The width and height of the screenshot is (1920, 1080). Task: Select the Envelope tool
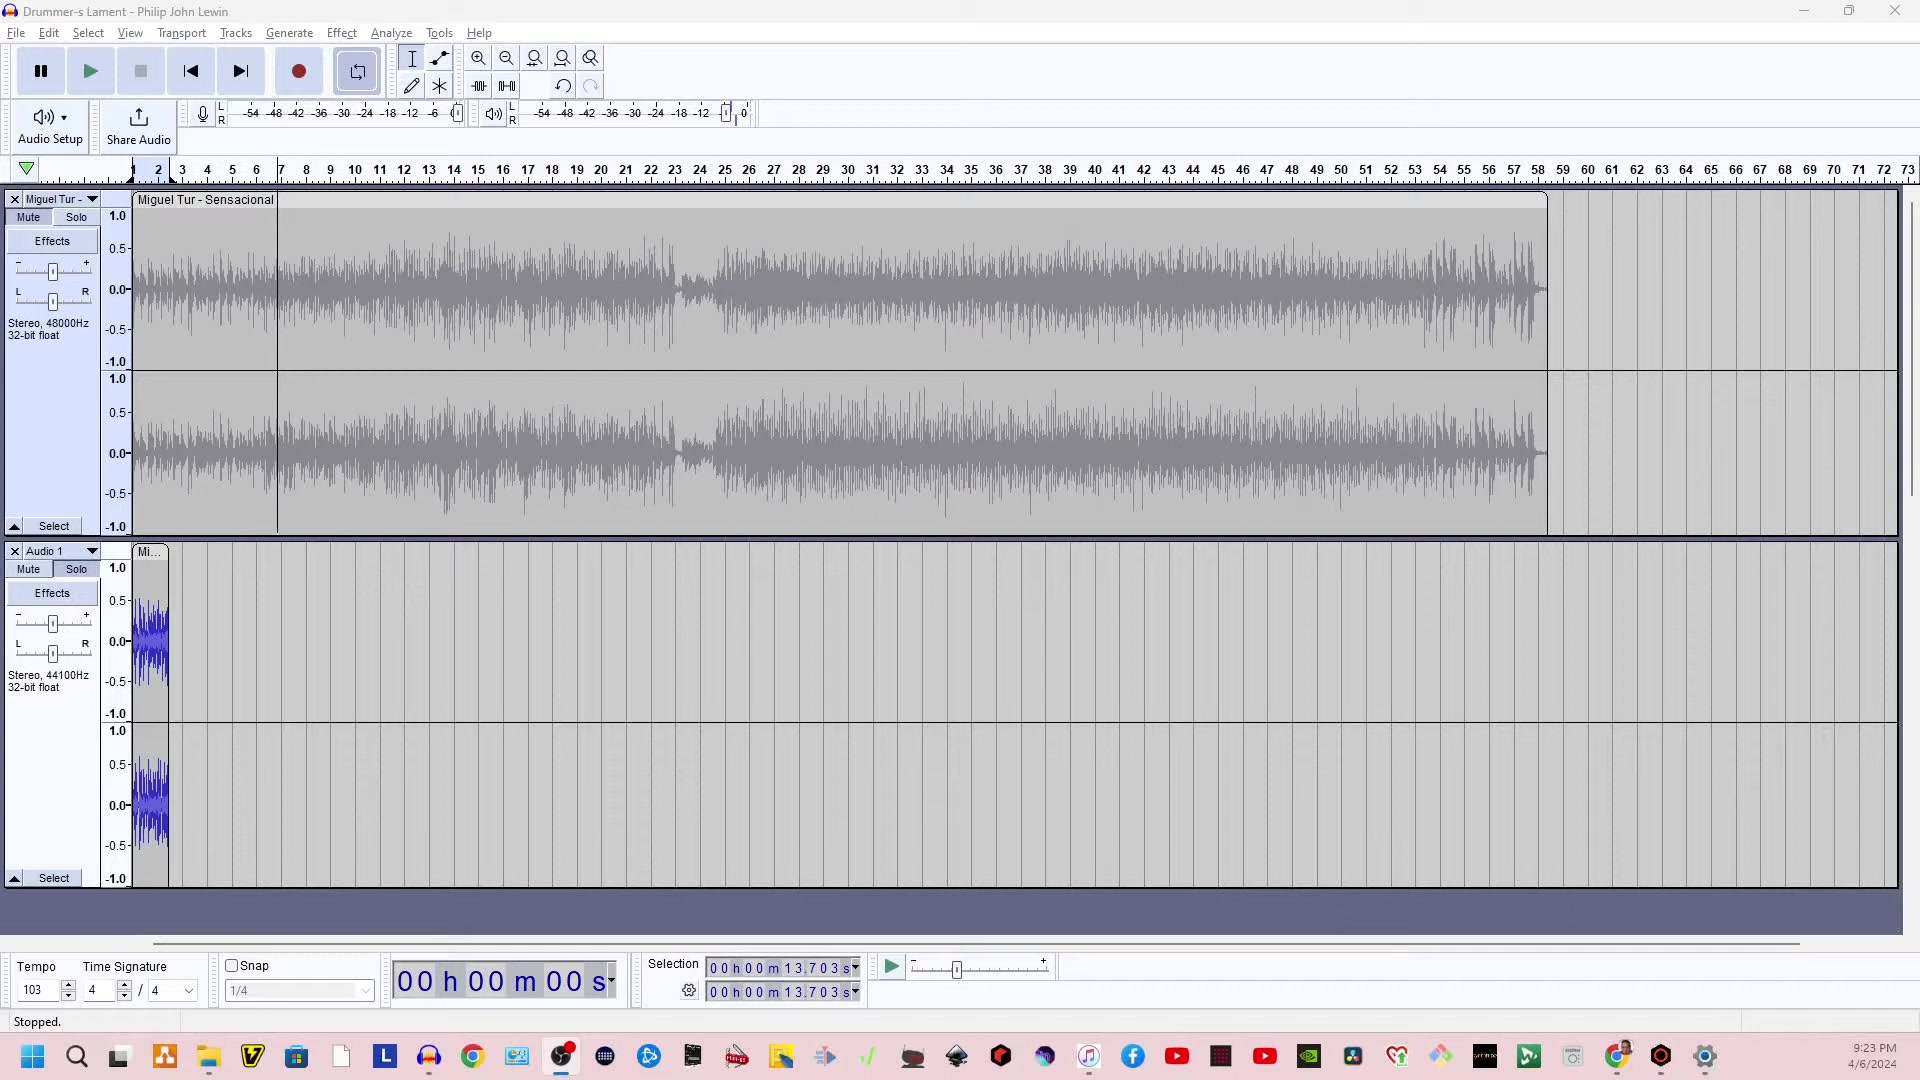[x=439, y=58]
